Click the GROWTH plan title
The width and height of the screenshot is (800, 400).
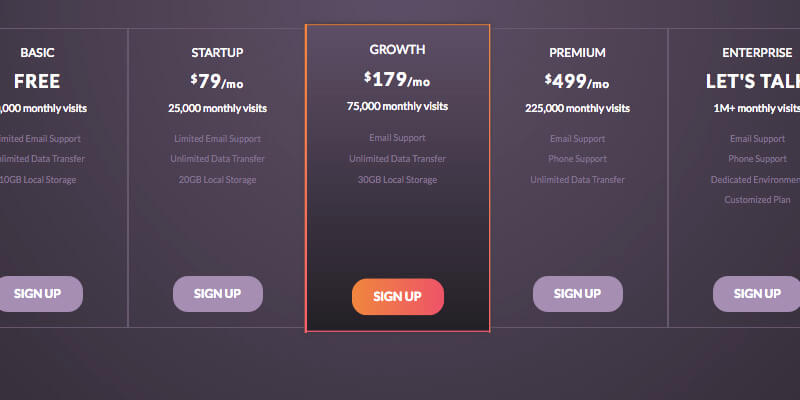[x=397, y=49]
